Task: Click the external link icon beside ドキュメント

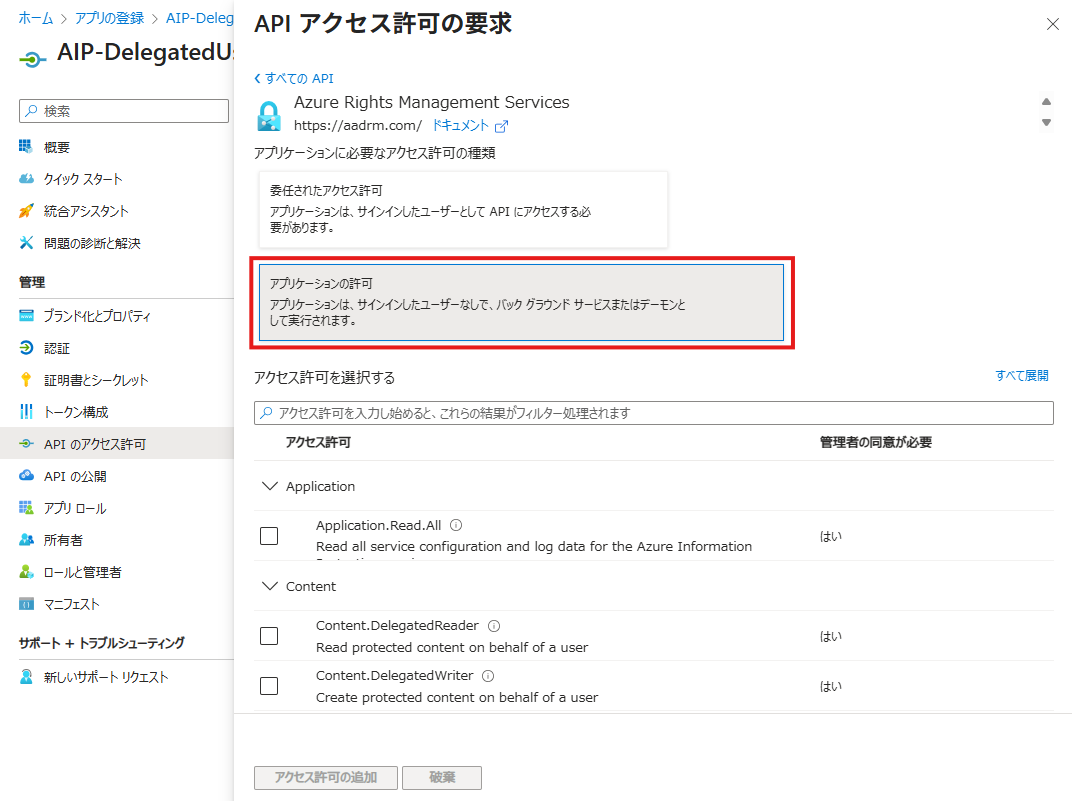Action: pyautogui.click(x=501, y=126)
